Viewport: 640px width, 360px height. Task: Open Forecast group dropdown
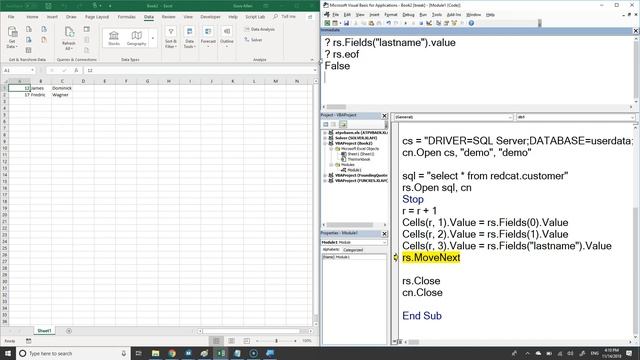(208, 38)
